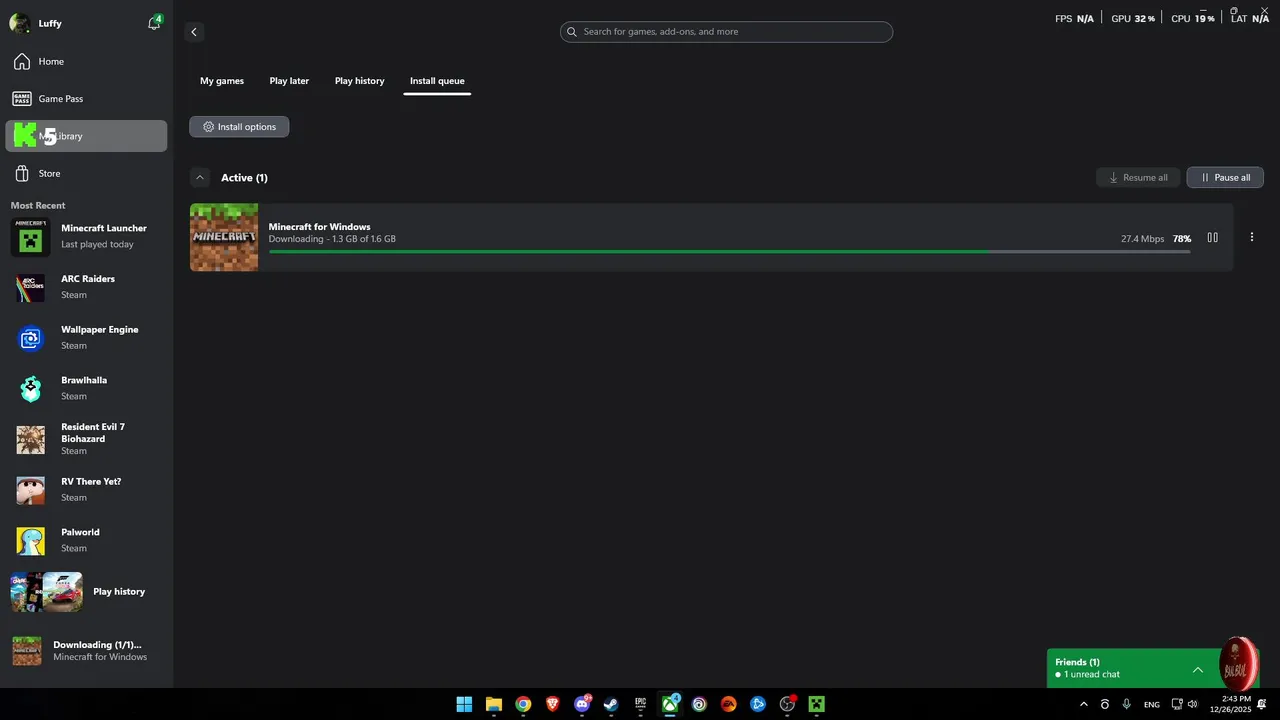The height and width of the screenshot is (720, 1280).
Task: Click the Pause all button
Action: click(x=1225, y=178)
